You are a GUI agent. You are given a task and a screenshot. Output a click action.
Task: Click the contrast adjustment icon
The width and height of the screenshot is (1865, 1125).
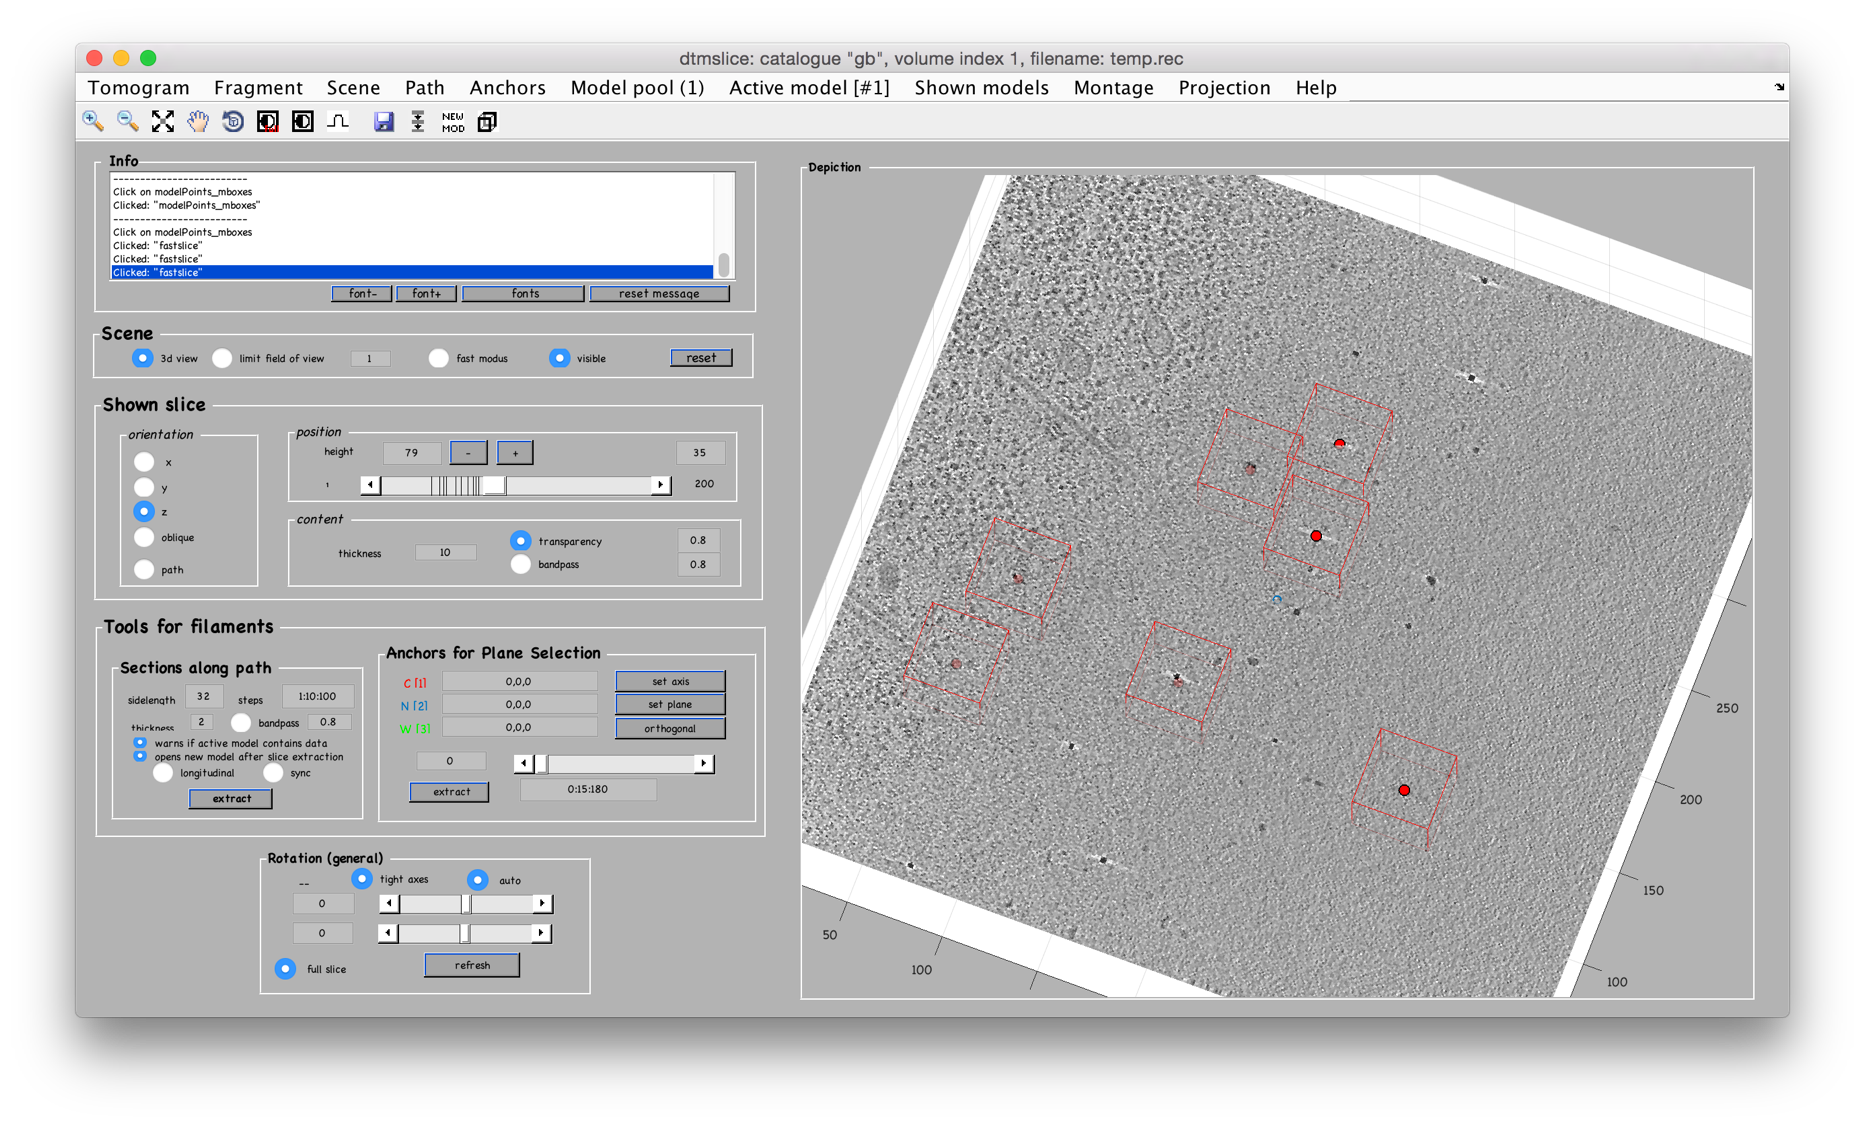(x=303, y=122)
